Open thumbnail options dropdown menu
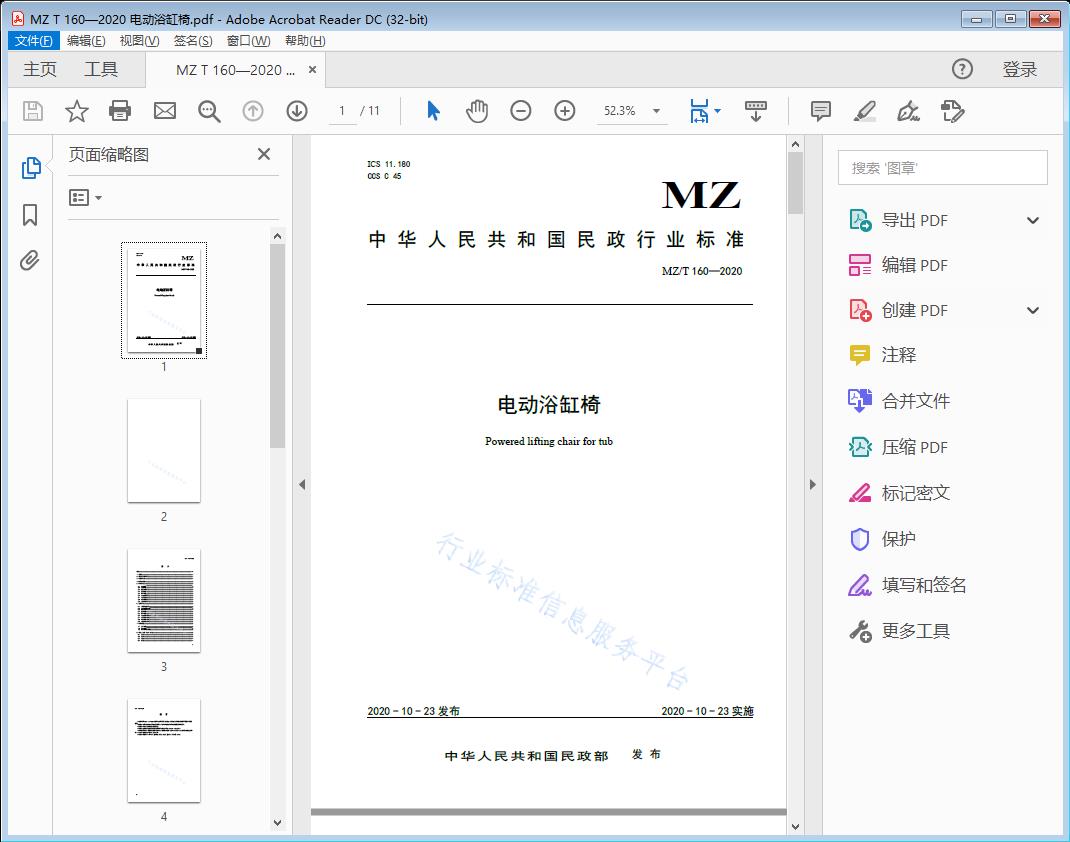The height and width of the screenshot is (842, 1070). click(x=86, y=198)
